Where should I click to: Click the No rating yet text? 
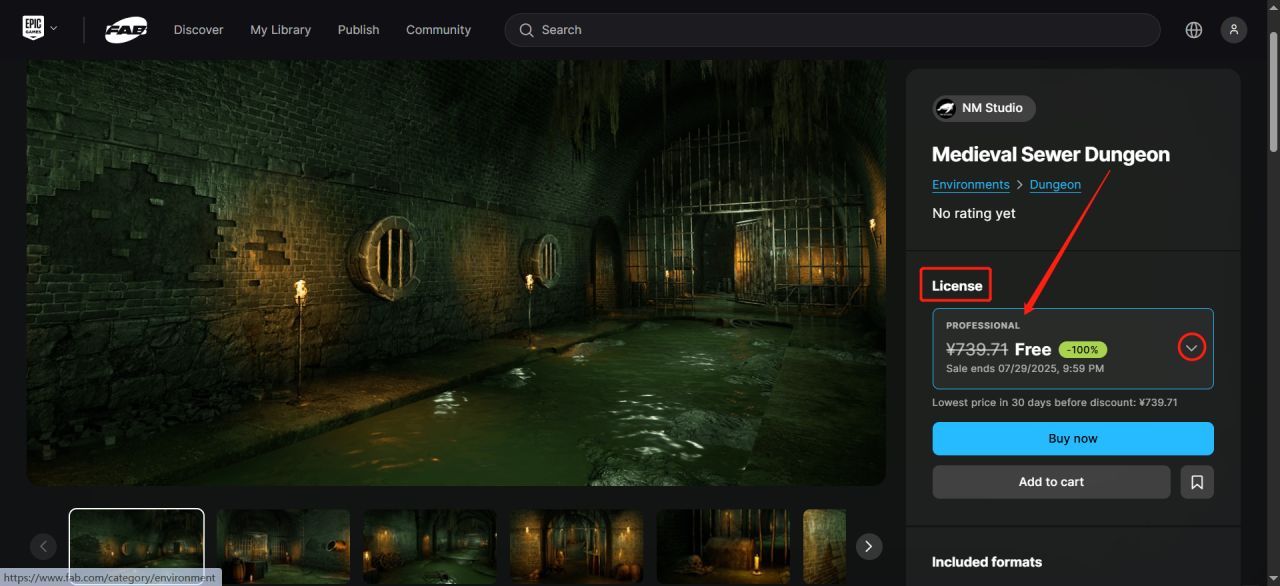[x=974, y=213]
